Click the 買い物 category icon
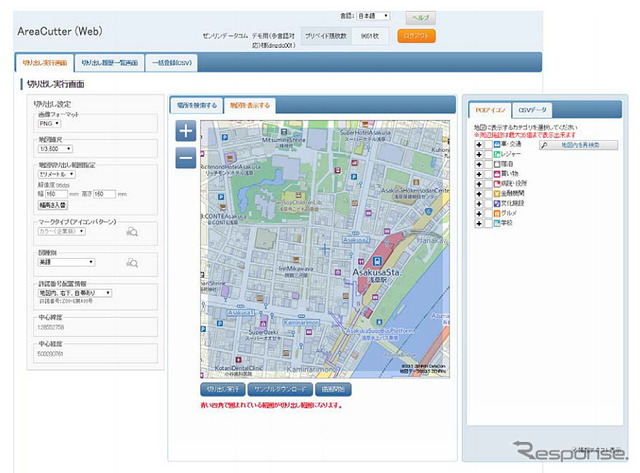640x473 pixels. [497, 174]
